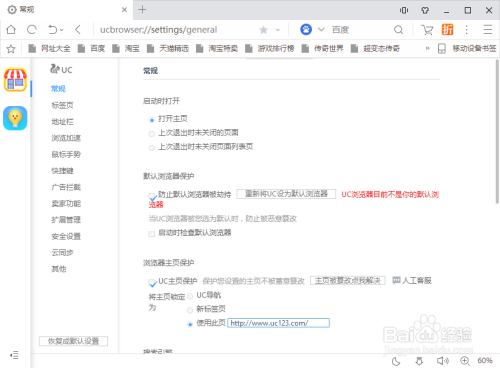Select 使用此页 homepage radio option

point(190,324)
